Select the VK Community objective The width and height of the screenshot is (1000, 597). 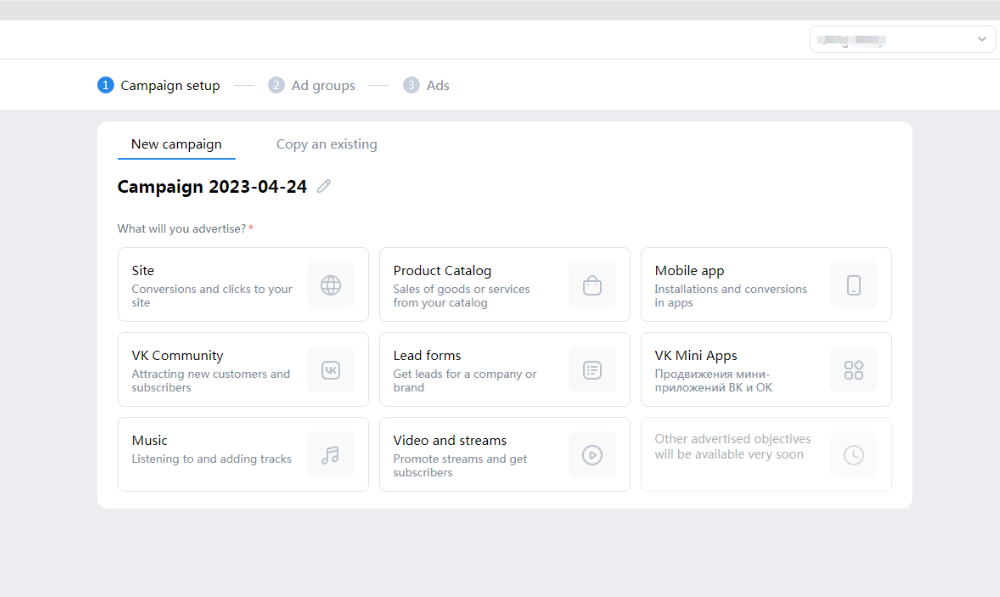pos(243,369)
